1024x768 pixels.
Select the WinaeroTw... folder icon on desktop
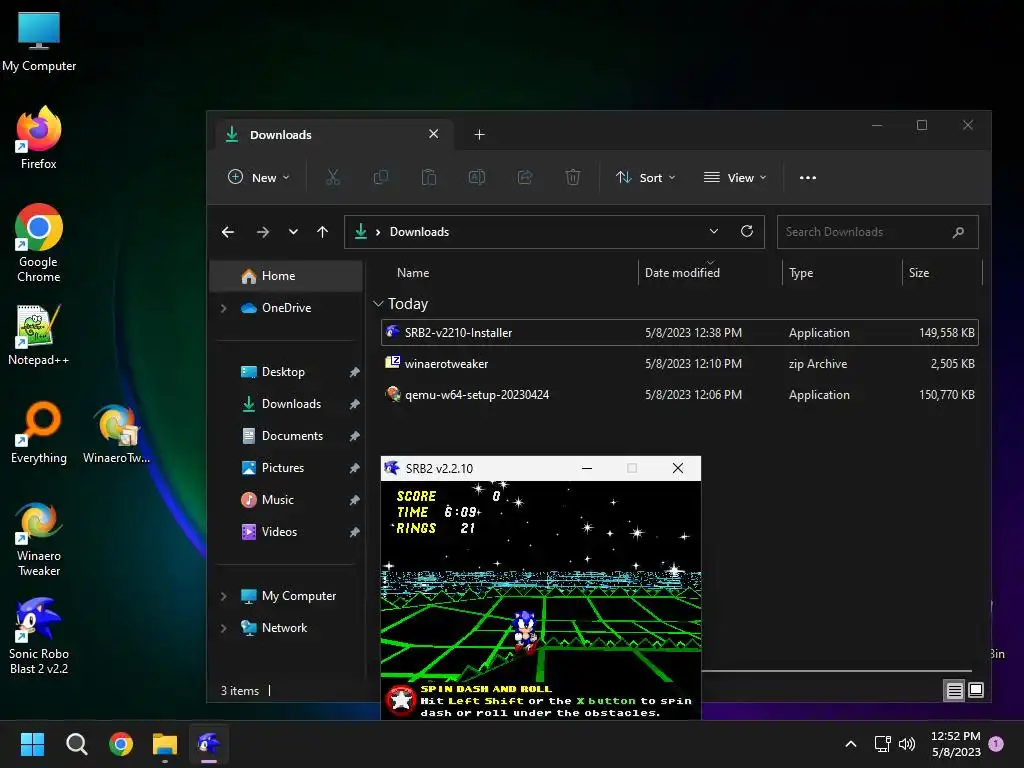(116, 432)
